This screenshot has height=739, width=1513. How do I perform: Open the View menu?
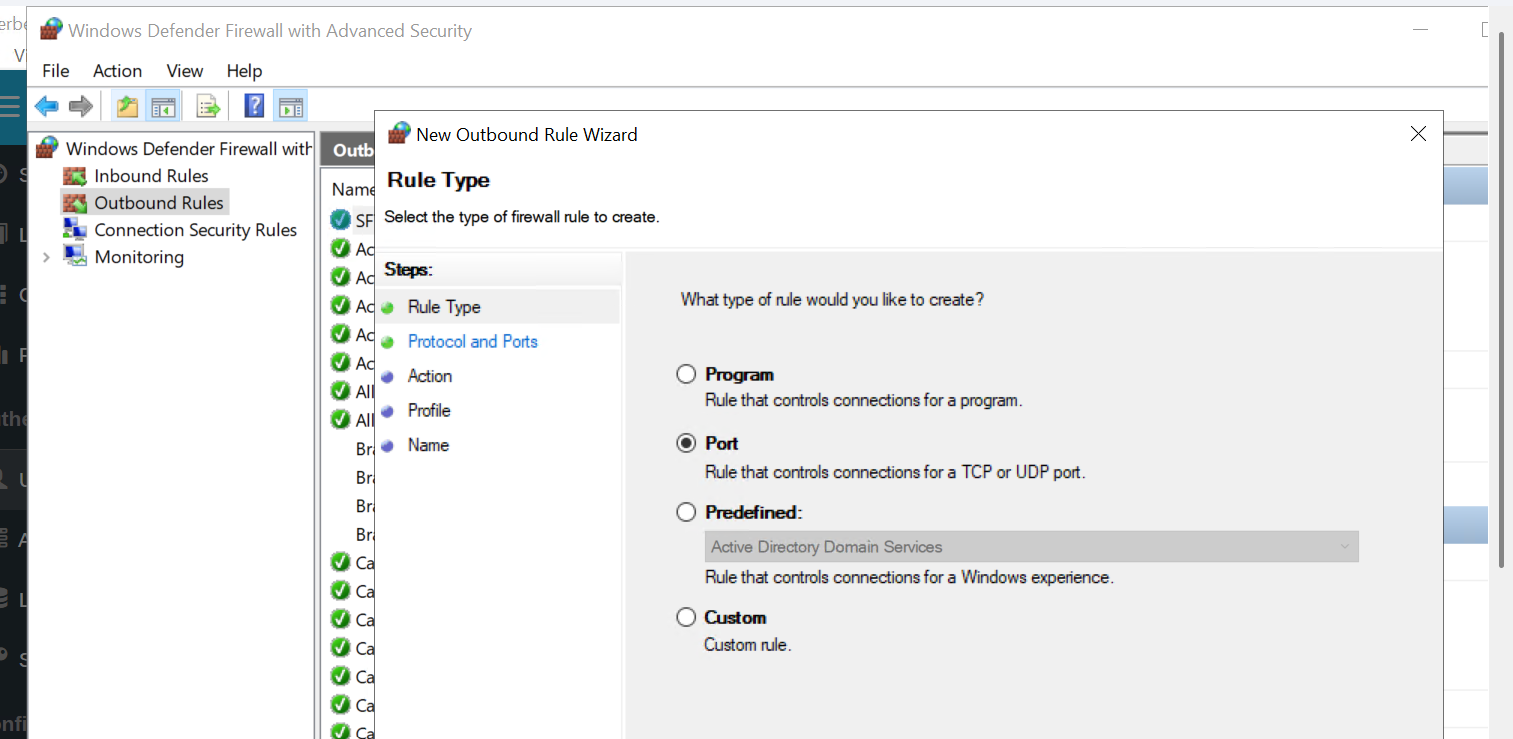[185, 70]
